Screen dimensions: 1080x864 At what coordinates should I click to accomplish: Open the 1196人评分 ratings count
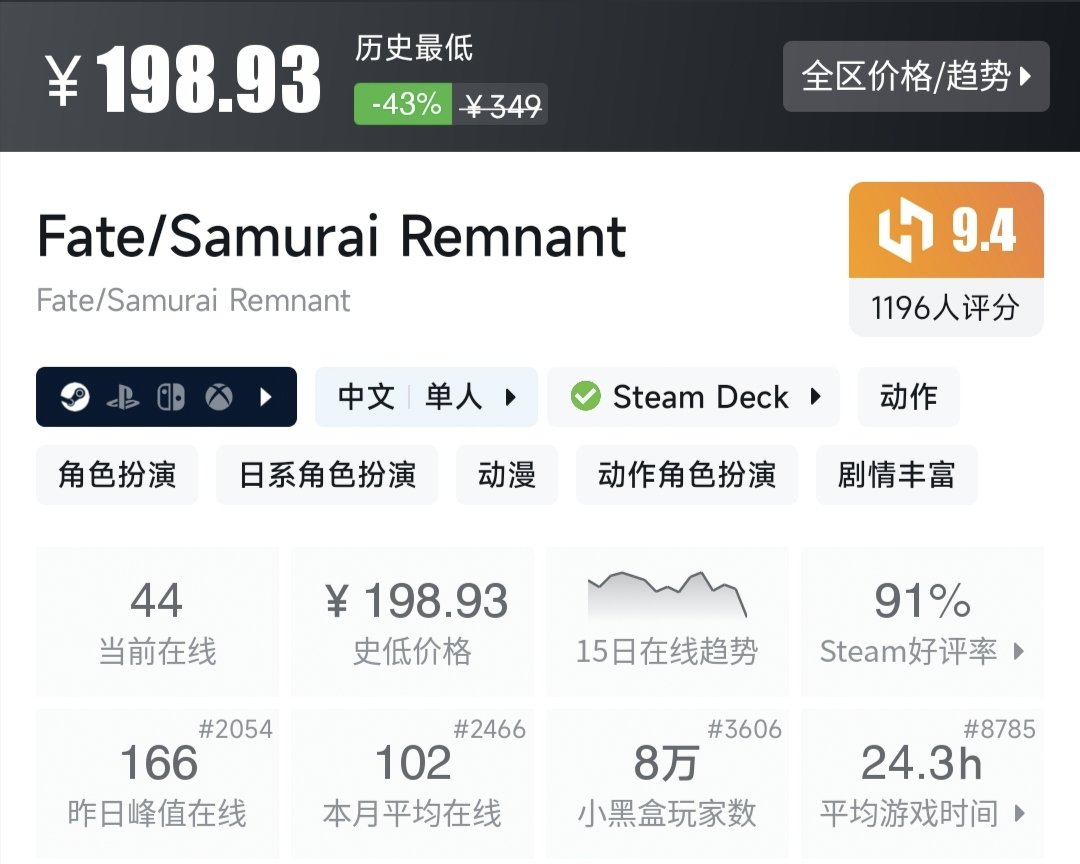[945, 307]
